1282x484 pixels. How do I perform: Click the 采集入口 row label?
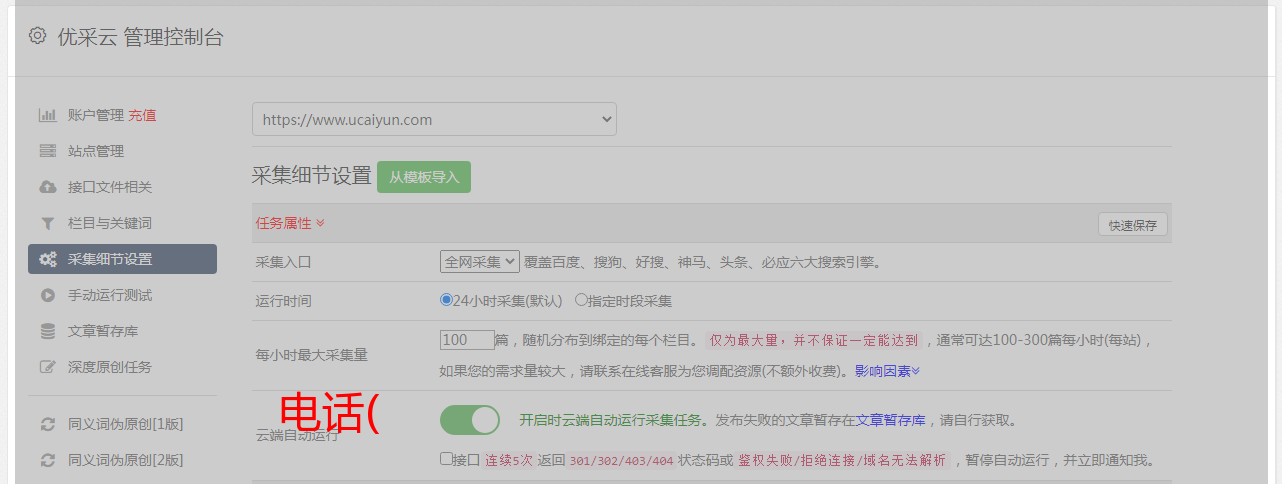click(x=284, y=262)
